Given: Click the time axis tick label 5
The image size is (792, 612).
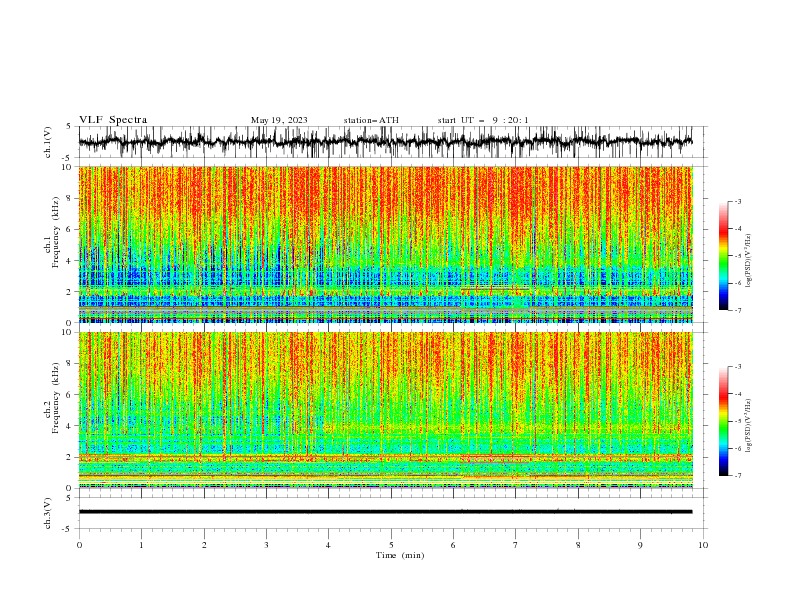Looking at the screenshot, I should point(391,545).
